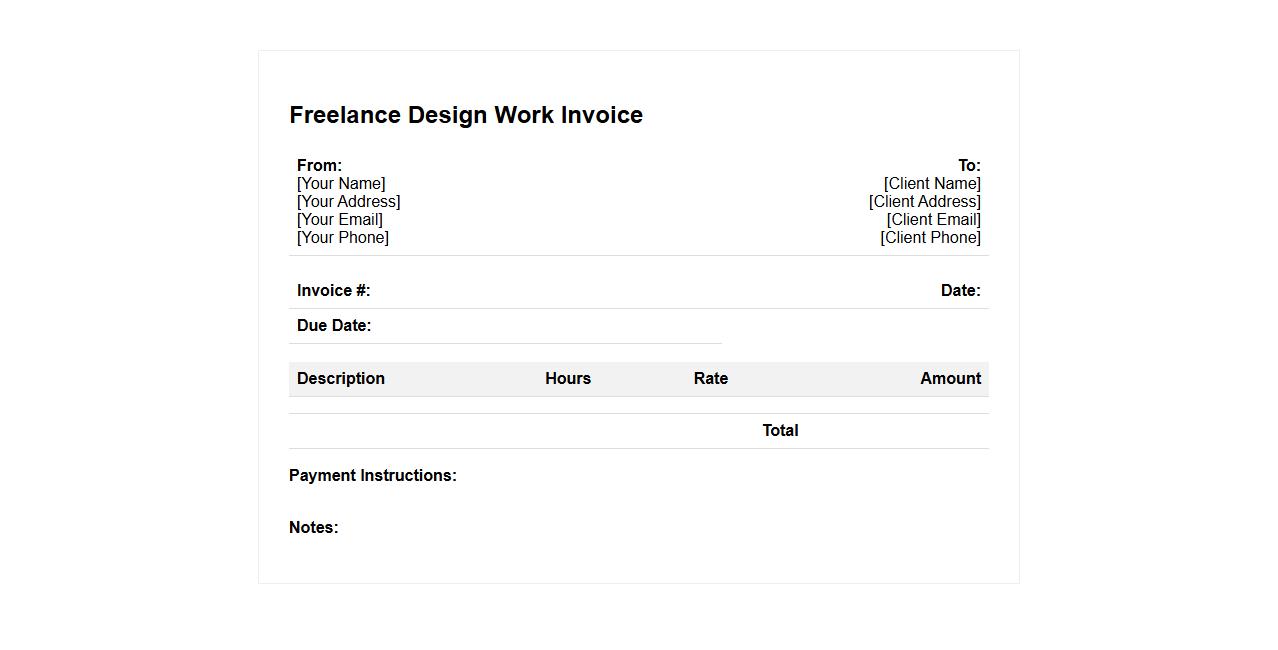
Task: Click the Total label in table
Action: point(780,431)
